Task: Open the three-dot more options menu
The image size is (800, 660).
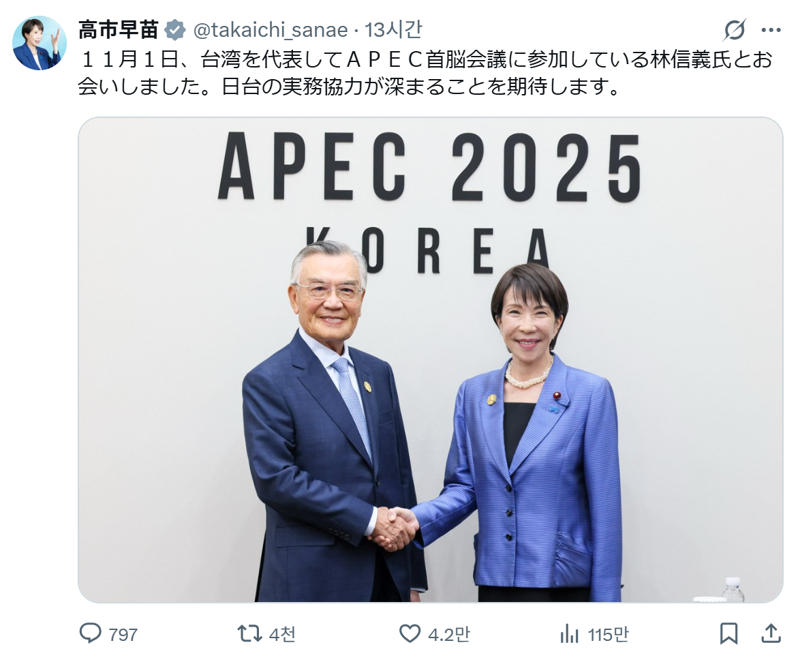Action: [x=771, y=30]
